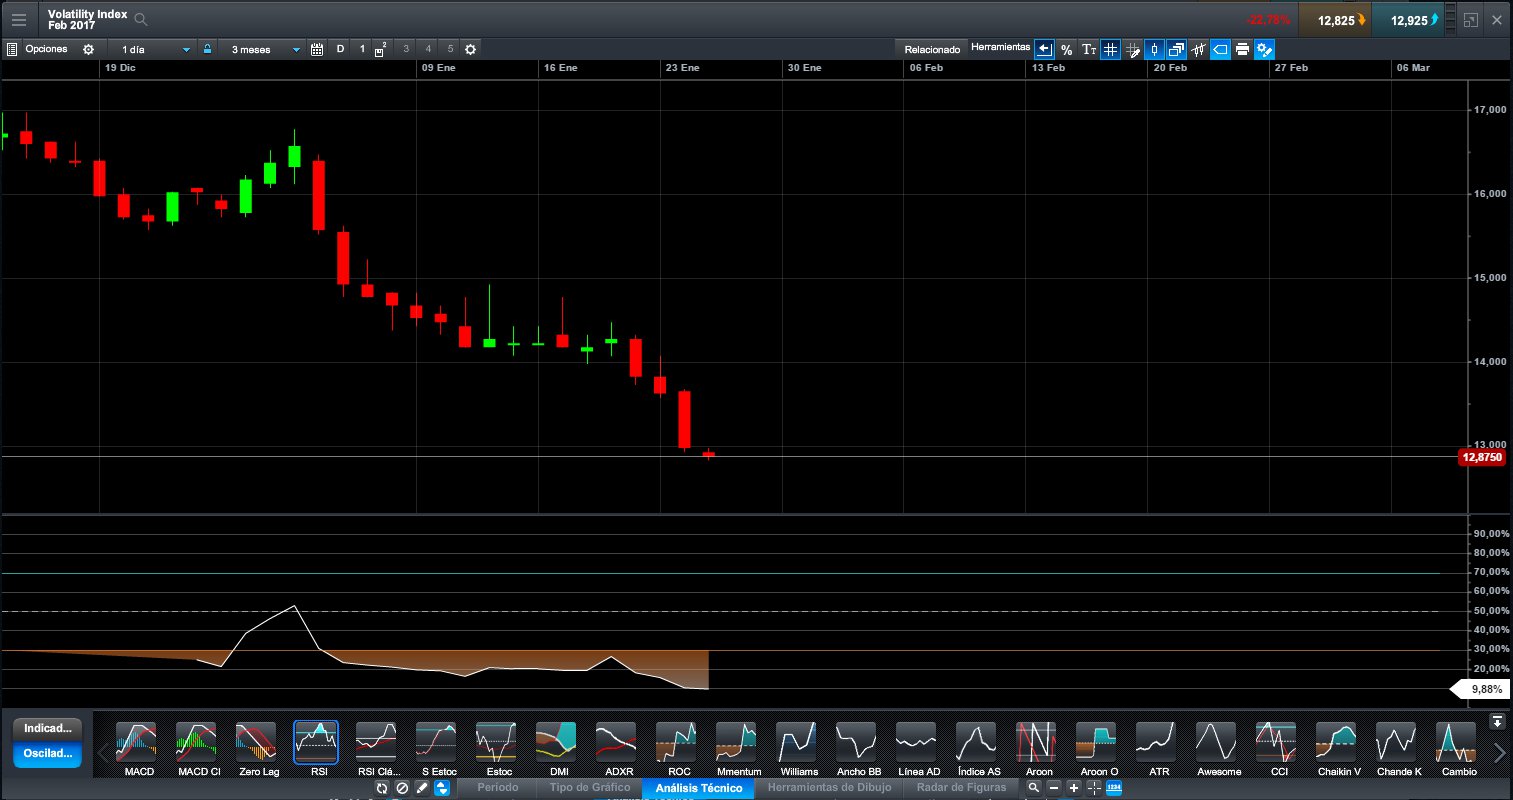Switch to Tipo de Gráfico tab

(x=589, y=788)
